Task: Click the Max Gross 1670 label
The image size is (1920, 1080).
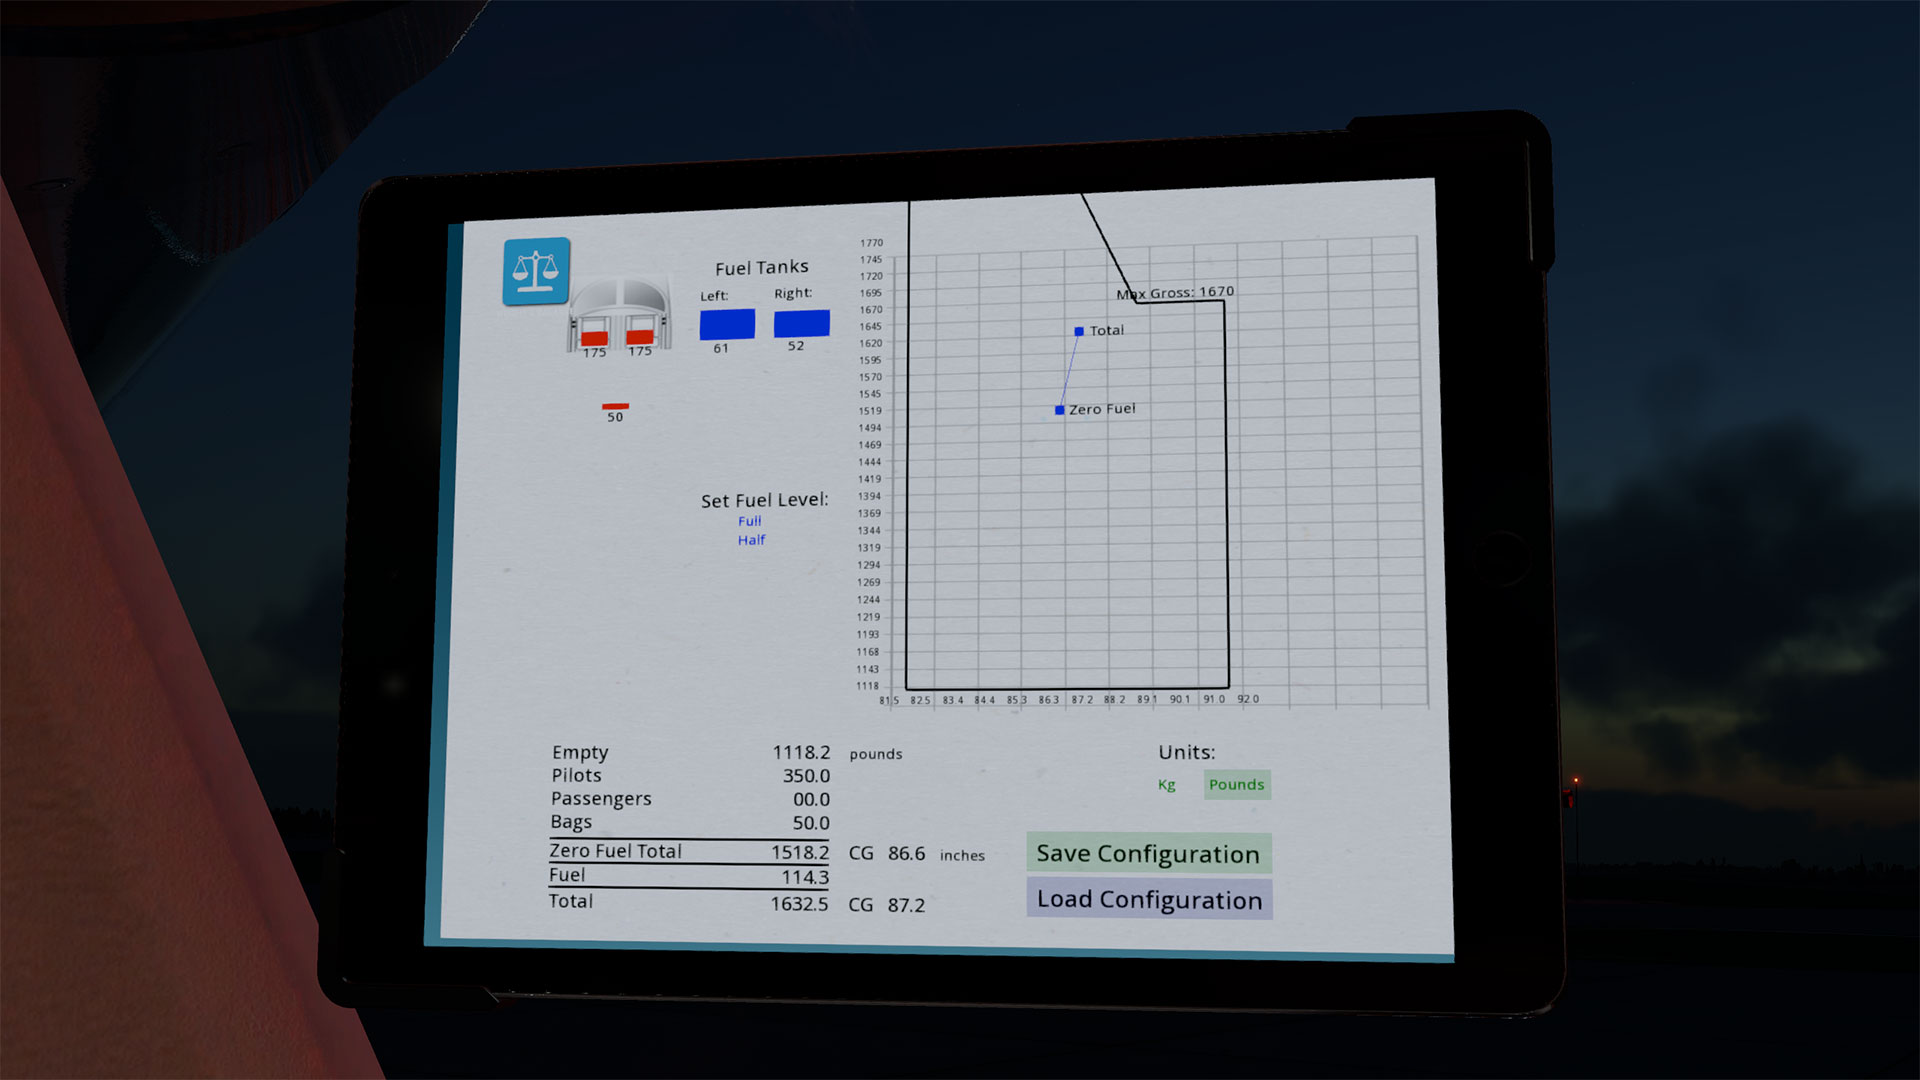Action: tap(1176, 293)
